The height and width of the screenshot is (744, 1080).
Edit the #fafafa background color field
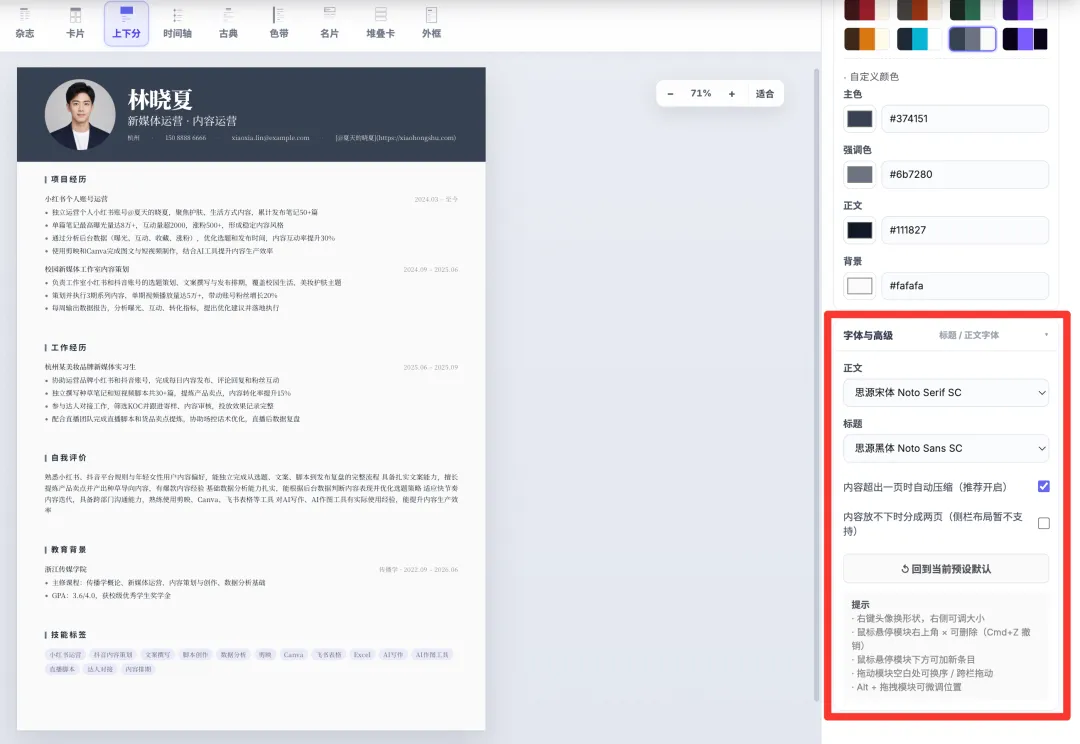965,286
